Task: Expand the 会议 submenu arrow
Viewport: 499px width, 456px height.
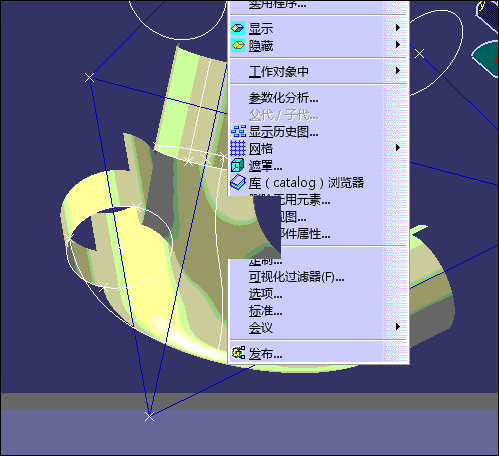Action: (x=398, y=327)
